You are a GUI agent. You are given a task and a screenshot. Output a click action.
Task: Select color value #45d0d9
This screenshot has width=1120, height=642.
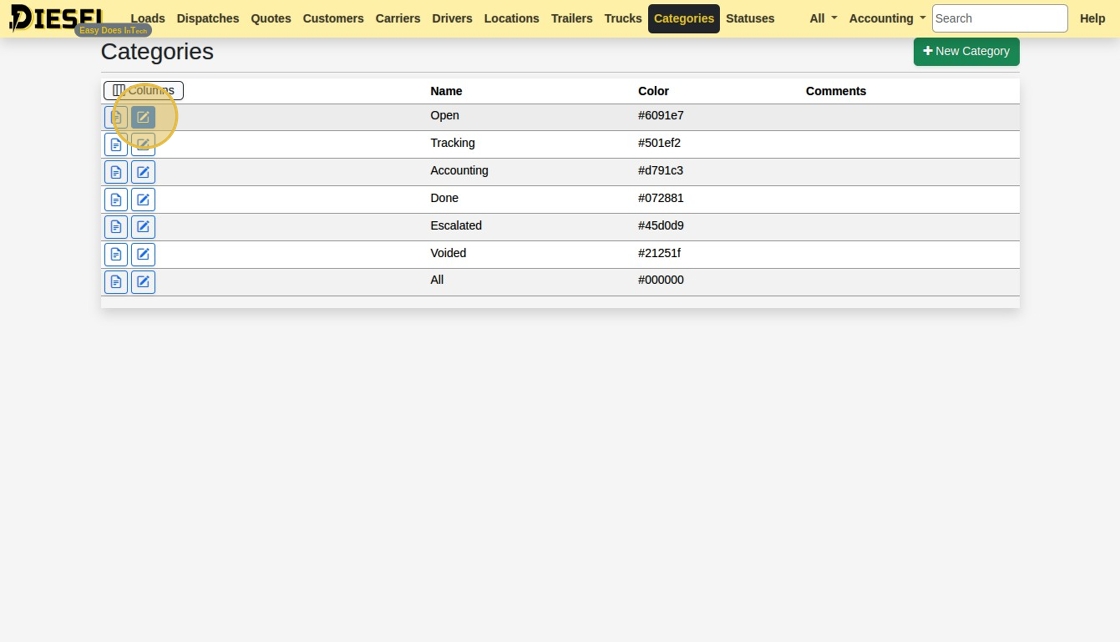tap(661, 226)
